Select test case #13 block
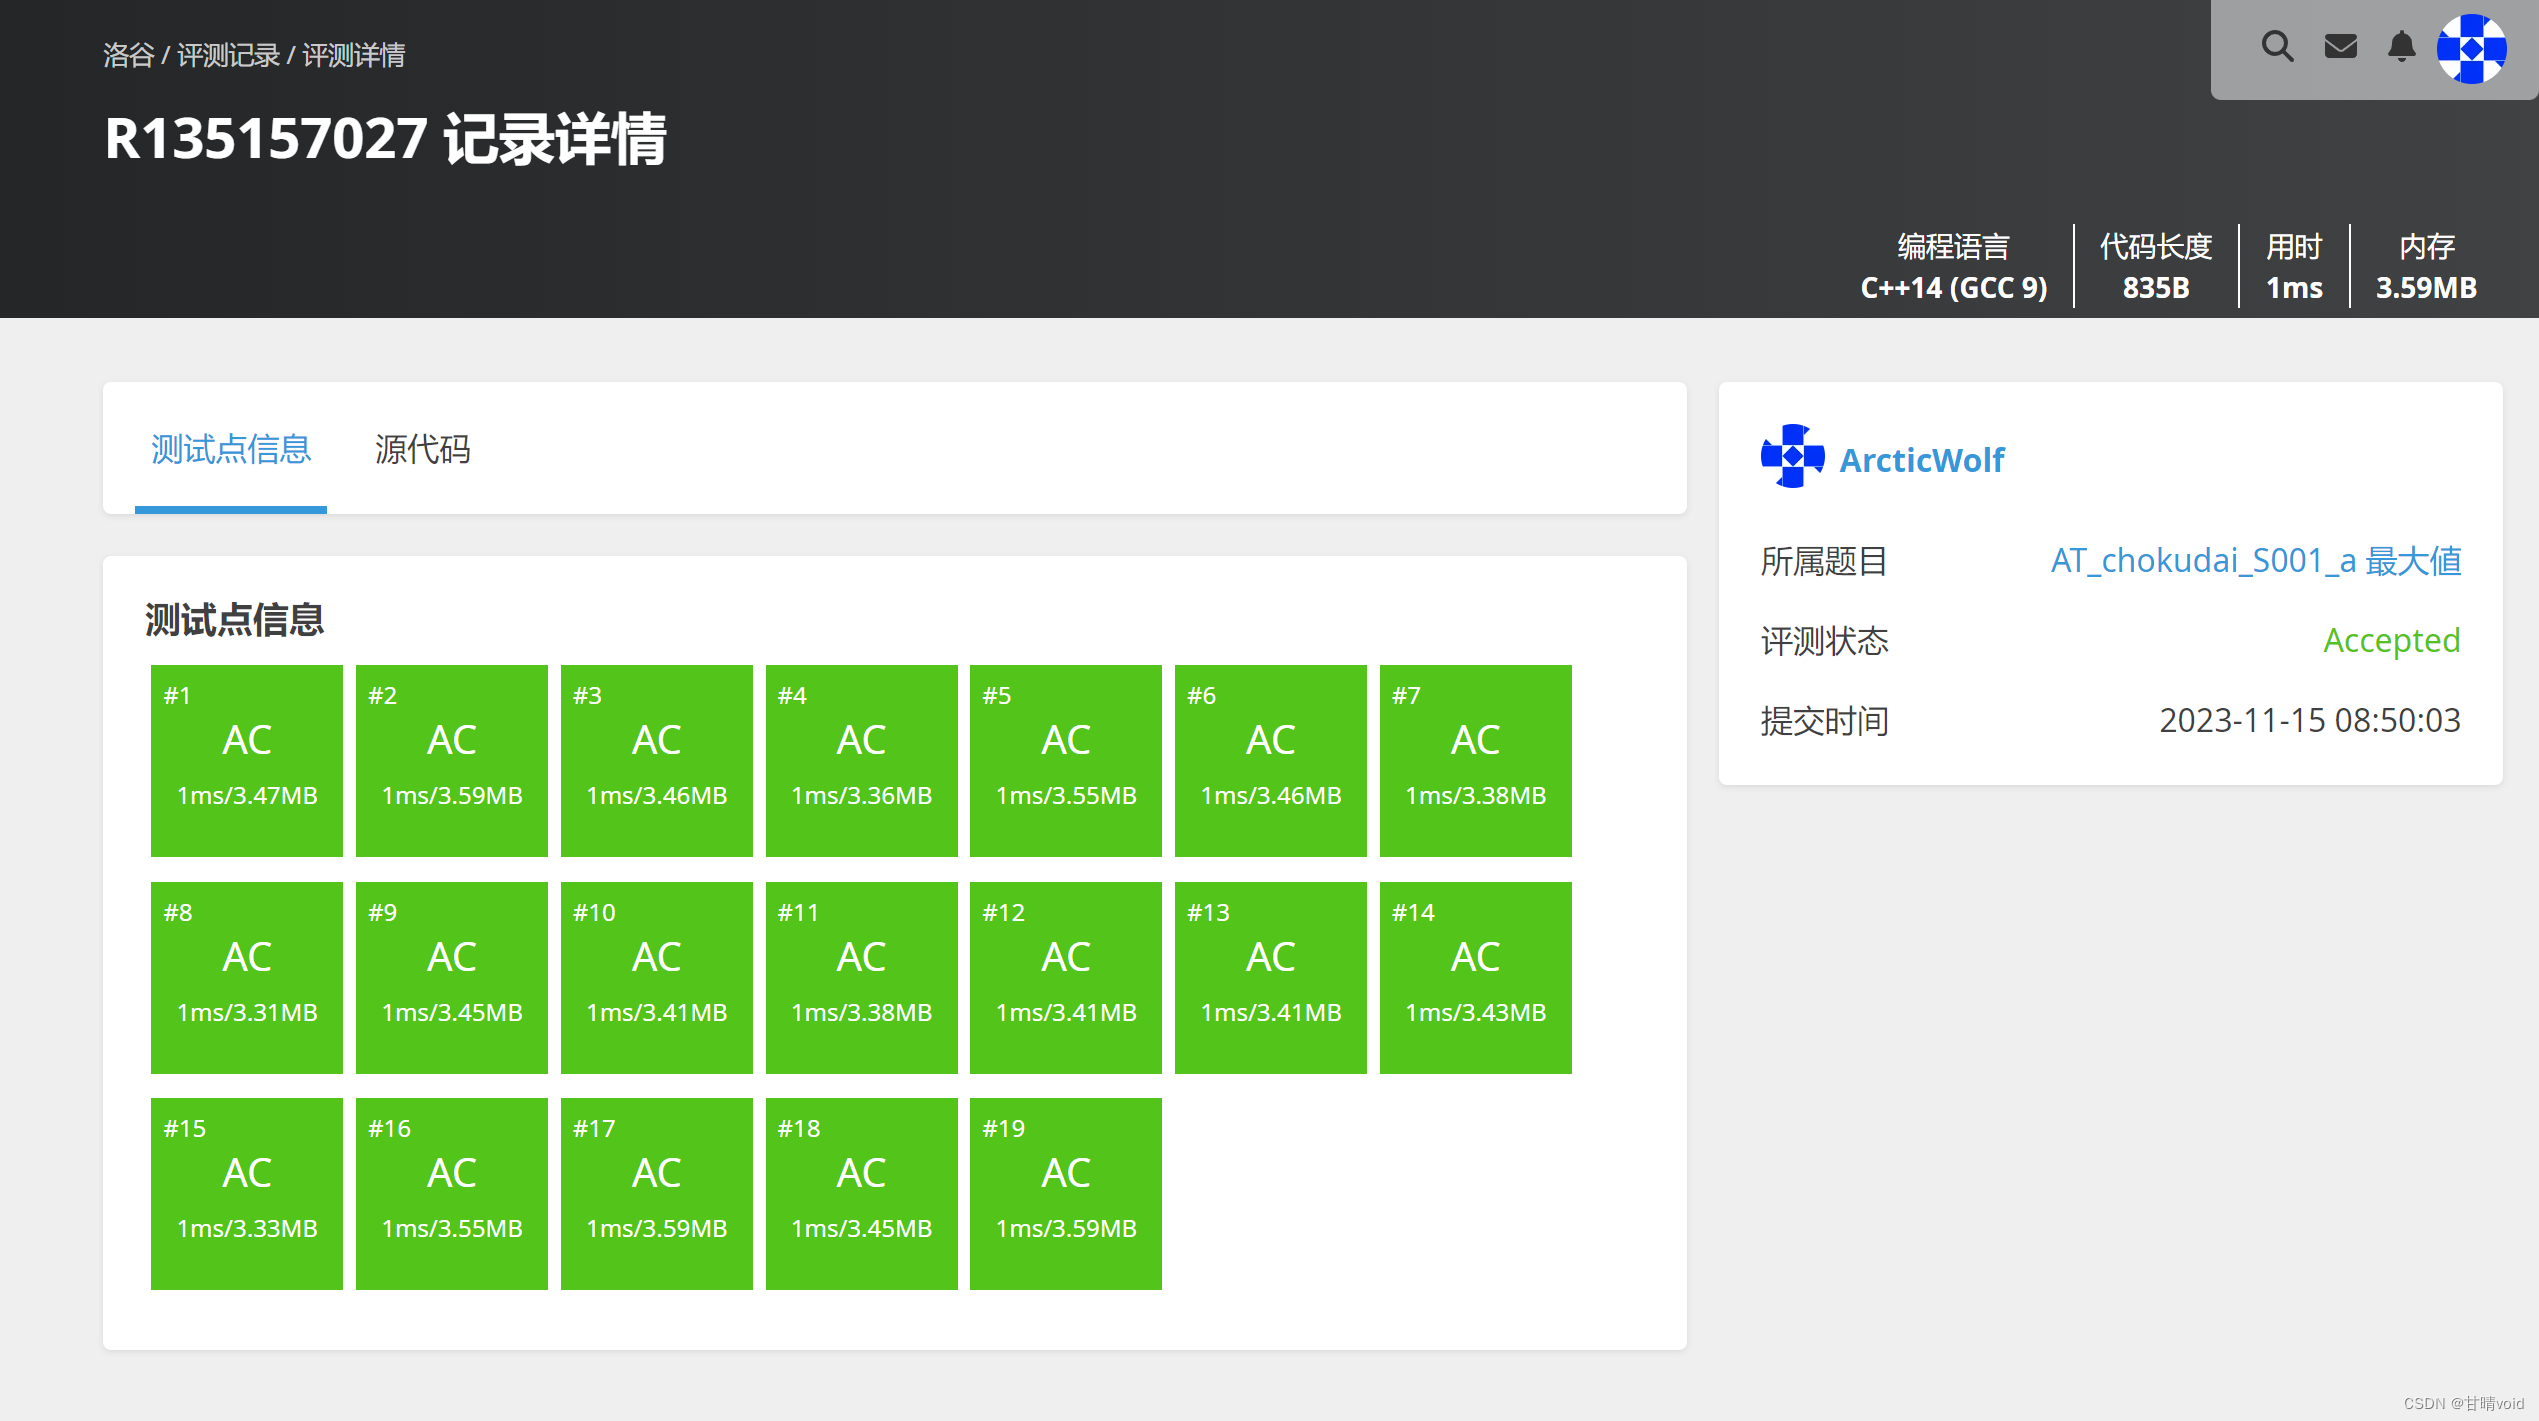This screenshot has width=2539, height=1421. click(1271, 978)
